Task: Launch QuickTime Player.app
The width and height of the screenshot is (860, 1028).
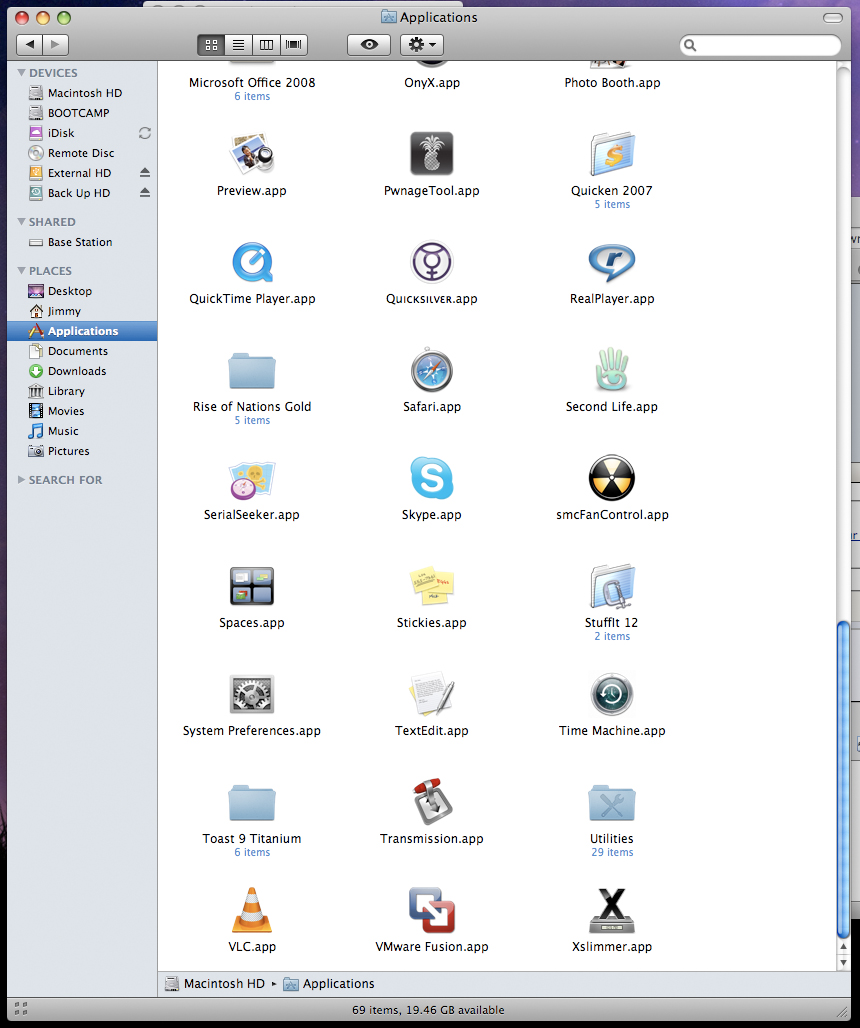Action: coord(252,262)
